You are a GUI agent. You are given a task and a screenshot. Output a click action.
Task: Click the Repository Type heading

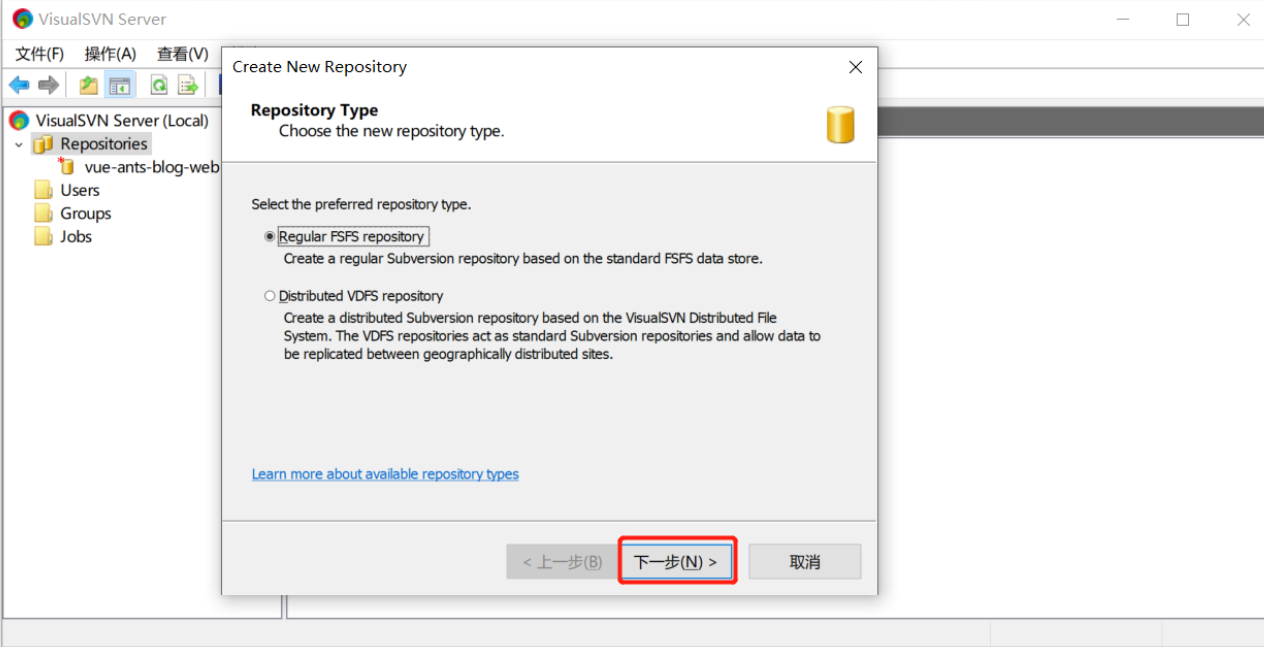click(314, 110)
